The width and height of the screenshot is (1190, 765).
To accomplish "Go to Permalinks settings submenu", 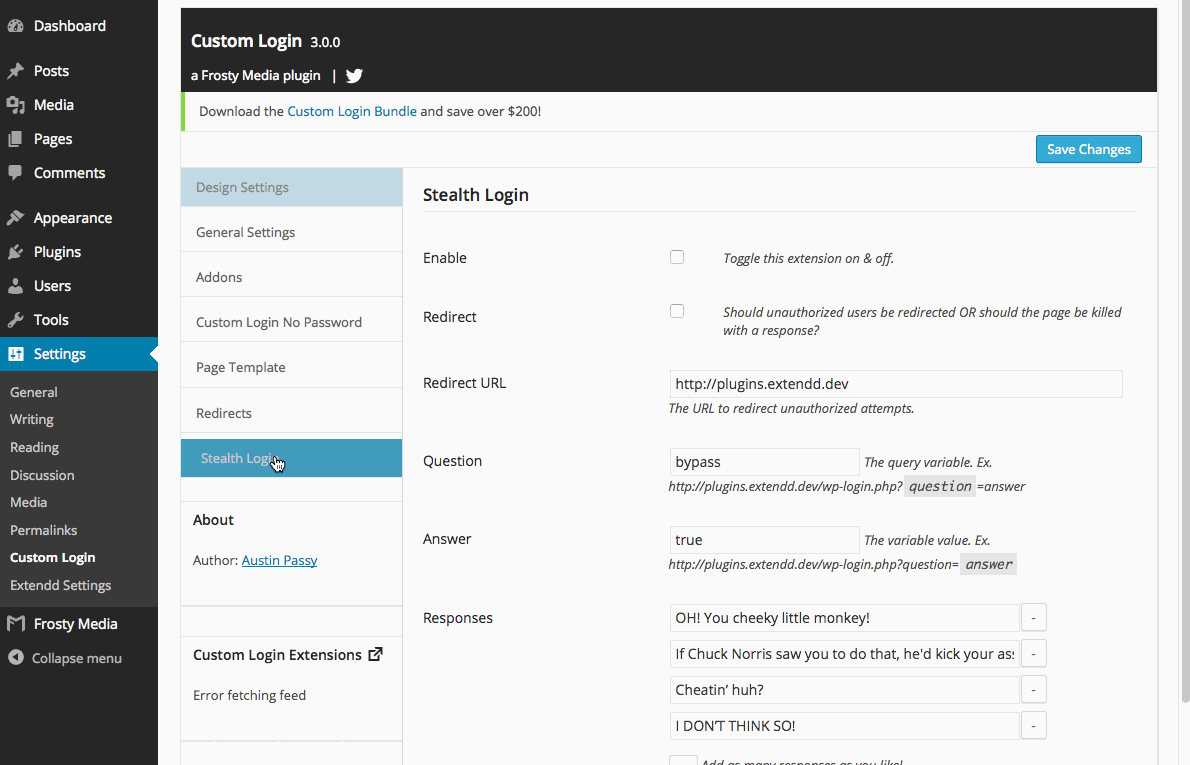I will [43, 530].
